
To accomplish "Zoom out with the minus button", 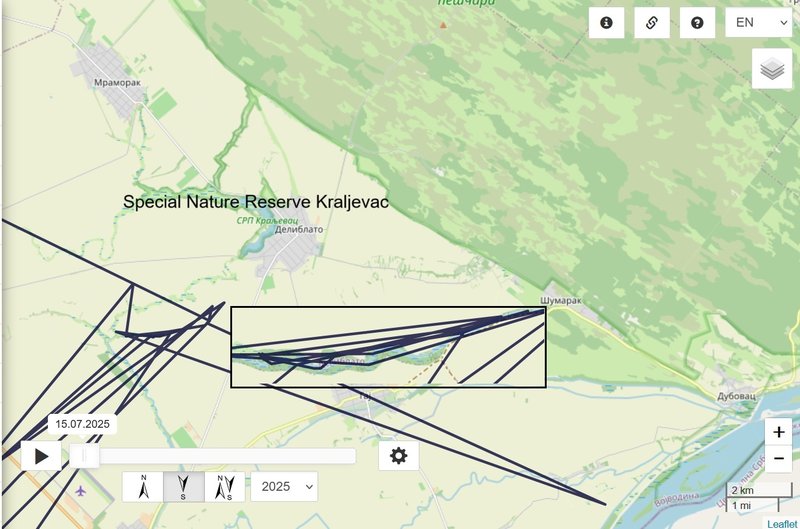I will coord(779,458).
